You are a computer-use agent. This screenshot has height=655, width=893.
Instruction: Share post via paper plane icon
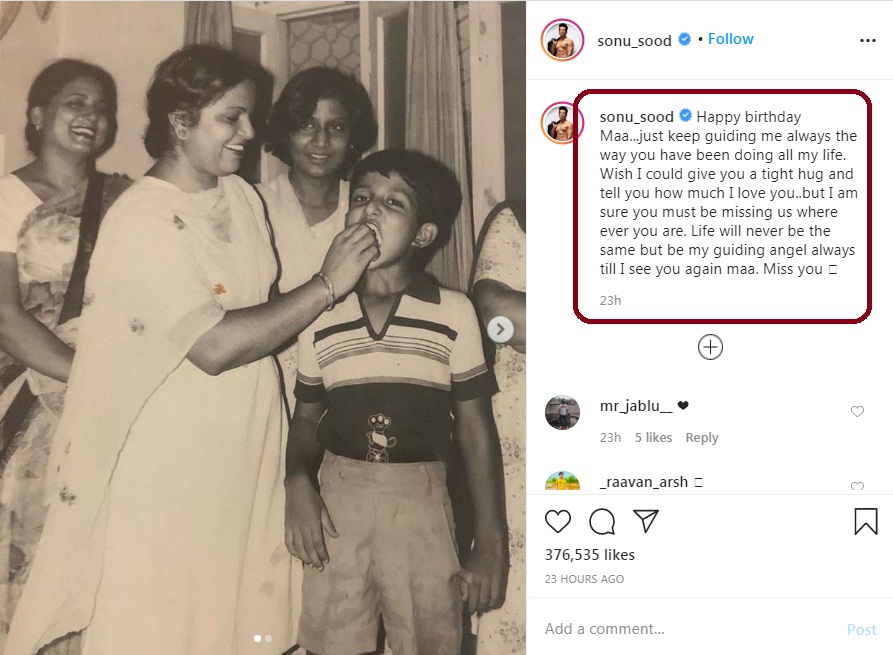(x=646, y=521)
